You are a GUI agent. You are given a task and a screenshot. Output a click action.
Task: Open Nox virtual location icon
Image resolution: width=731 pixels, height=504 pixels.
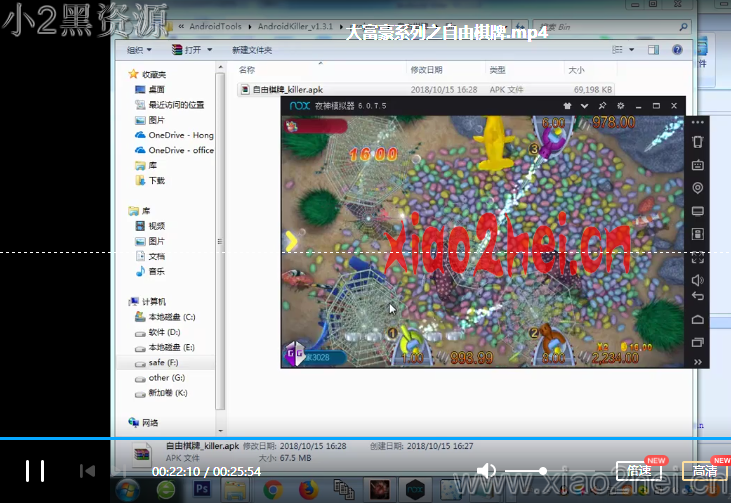[x=697, y=188]
